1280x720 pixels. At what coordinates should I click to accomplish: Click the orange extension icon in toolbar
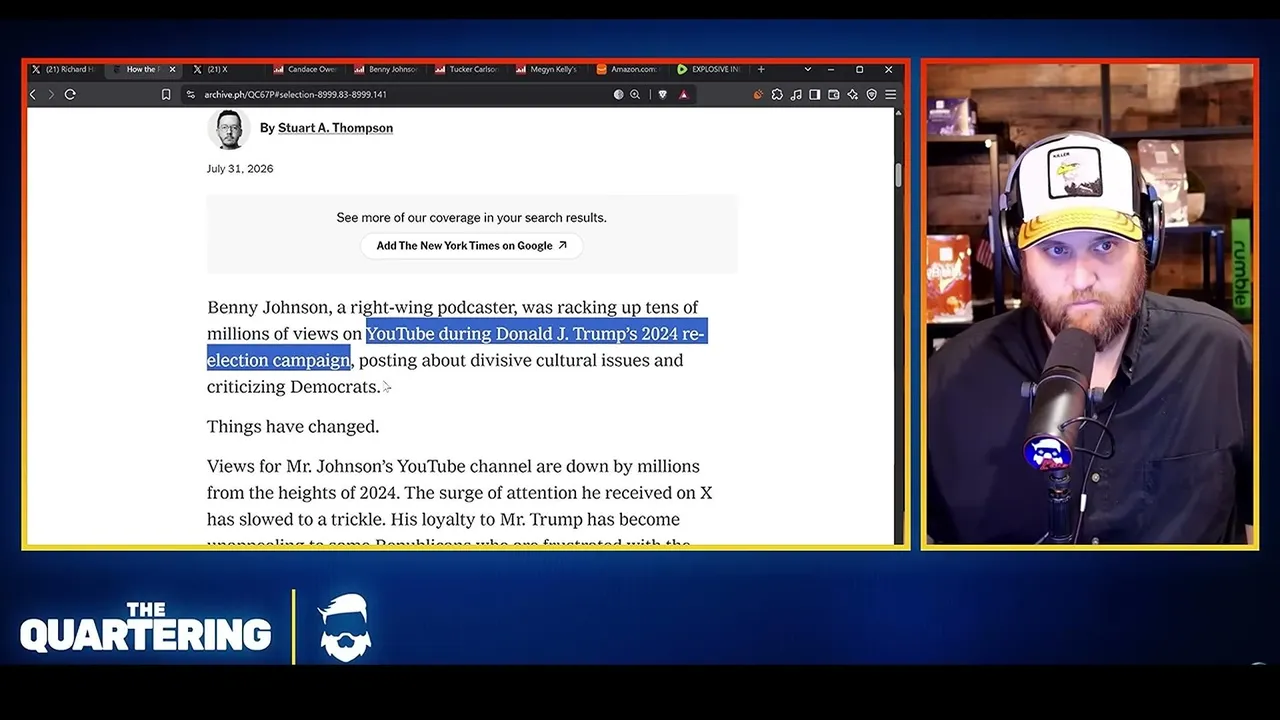[758, 94]
